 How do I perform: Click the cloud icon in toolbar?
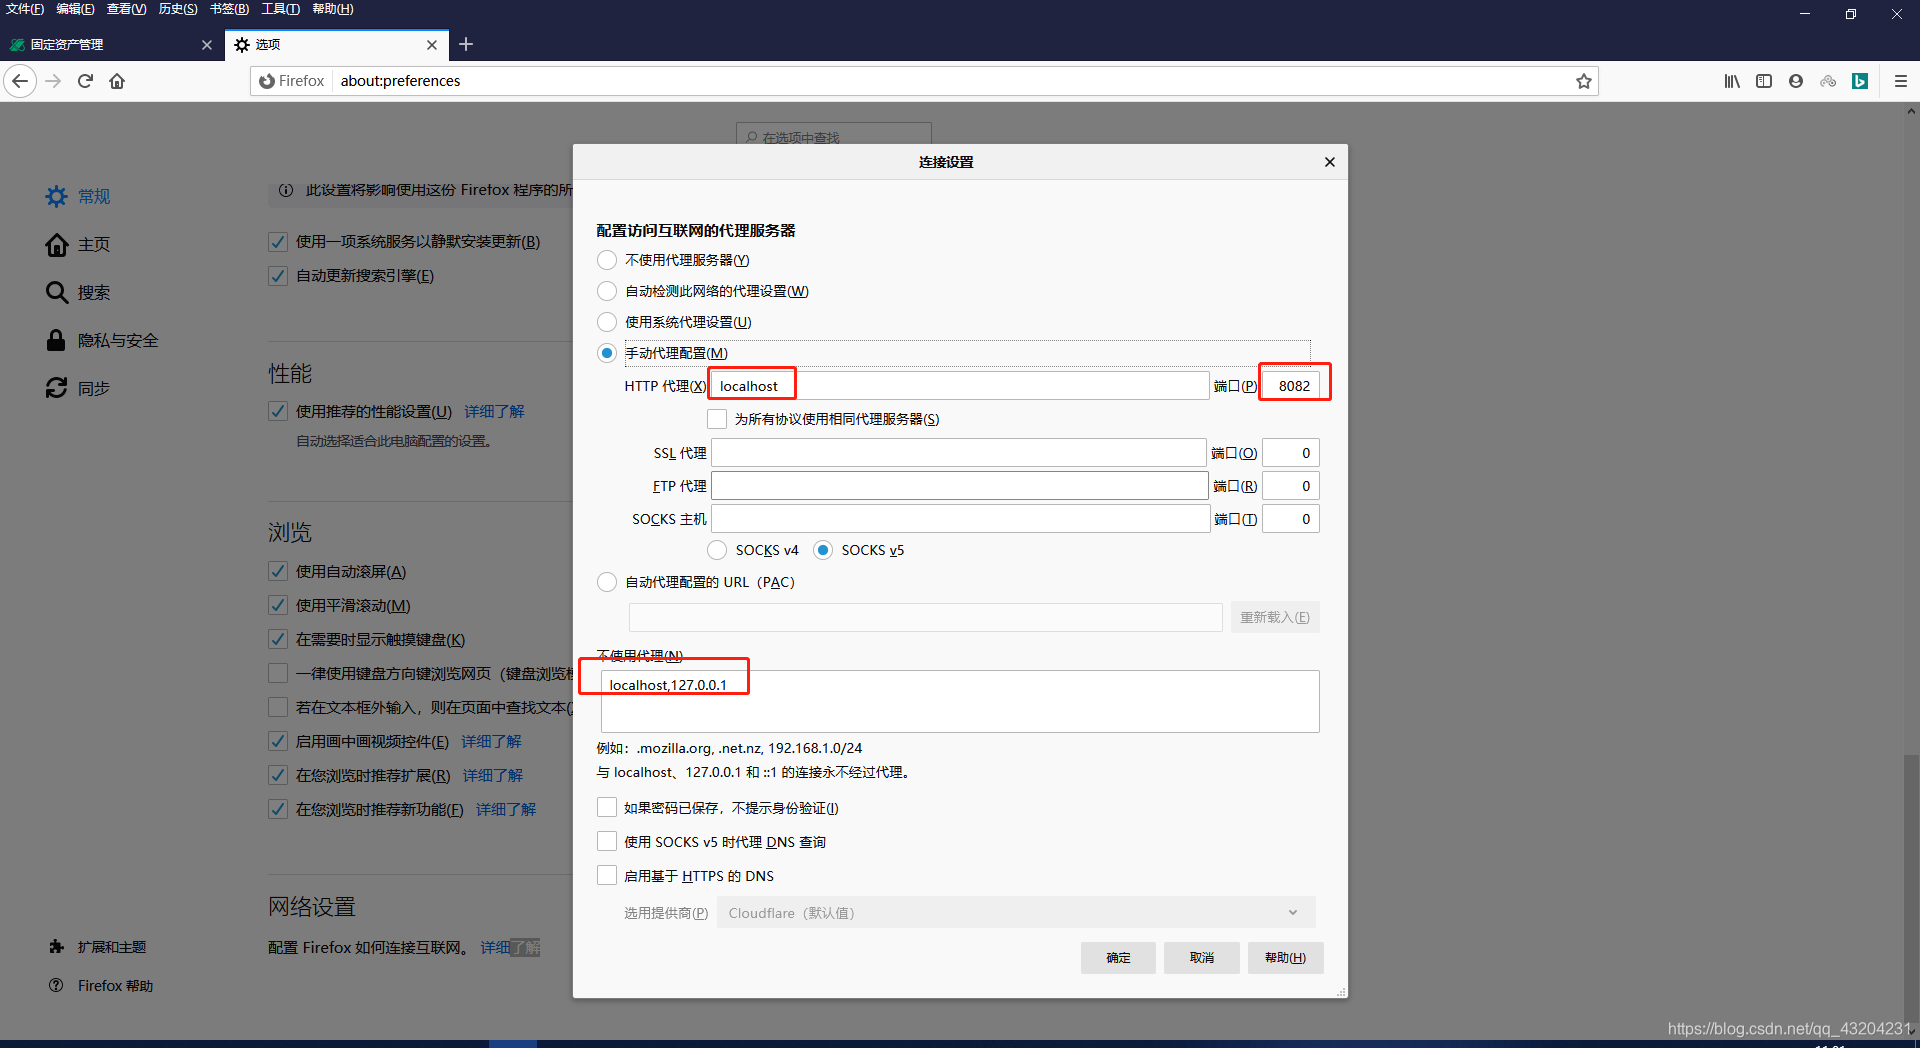pos(1828,81)
